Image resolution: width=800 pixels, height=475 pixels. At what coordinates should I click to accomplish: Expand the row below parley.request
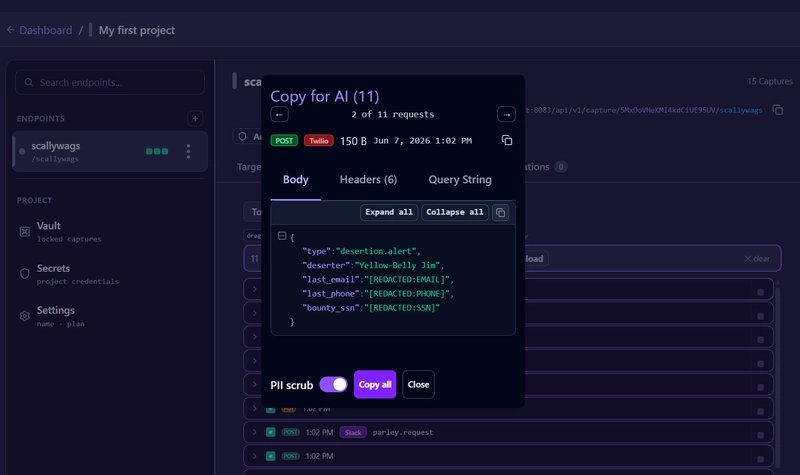(x=255, y=456)
